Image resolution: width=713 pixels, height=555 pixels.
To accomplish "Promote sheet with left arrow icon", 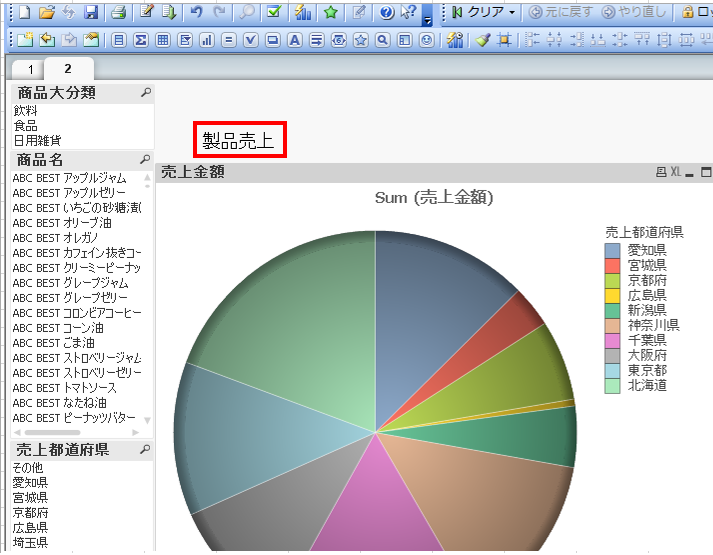I will pos(47,40).
